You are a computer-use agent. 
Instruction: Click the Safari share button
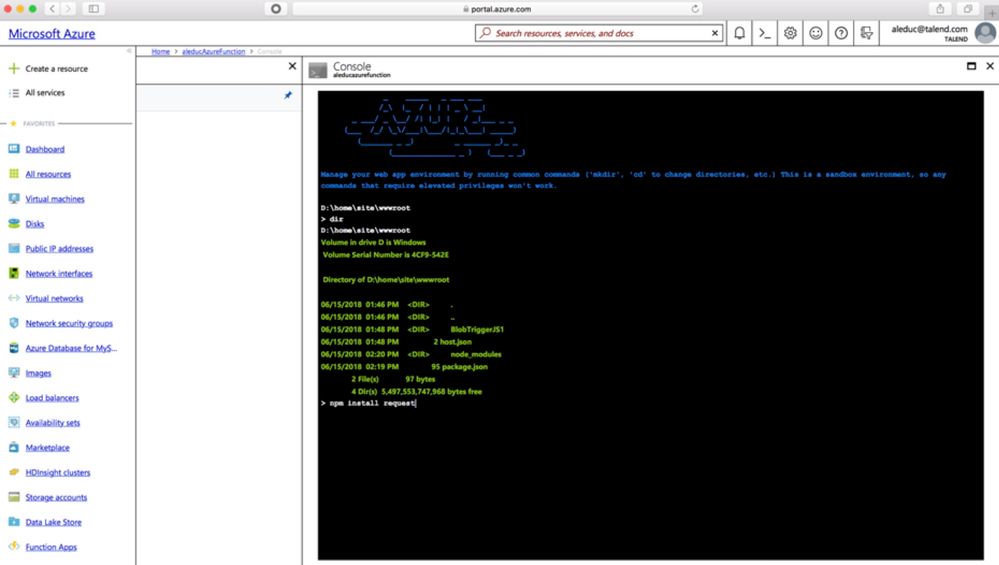pos(940,9)
